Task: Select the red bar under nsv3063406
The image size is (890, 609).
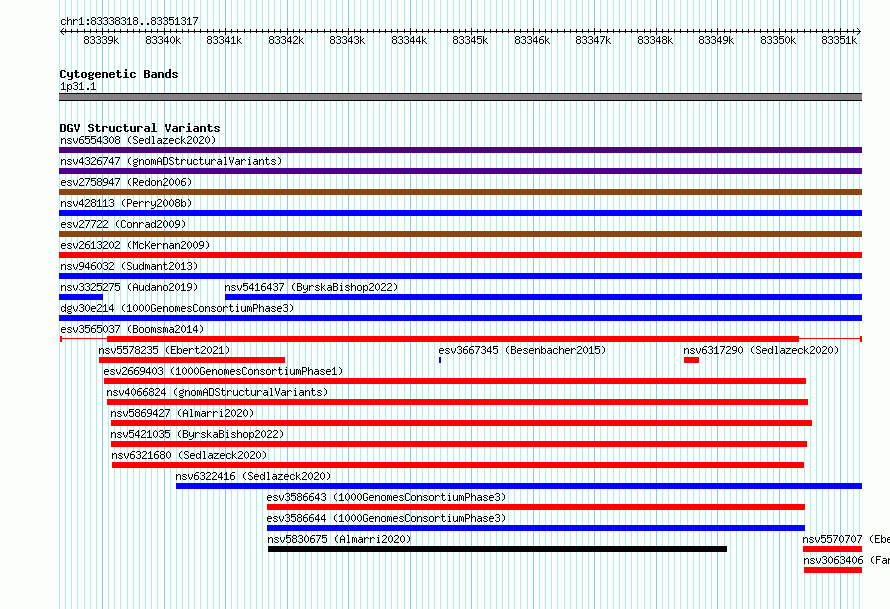Action: pyautogui.click(x=833, y=570)
